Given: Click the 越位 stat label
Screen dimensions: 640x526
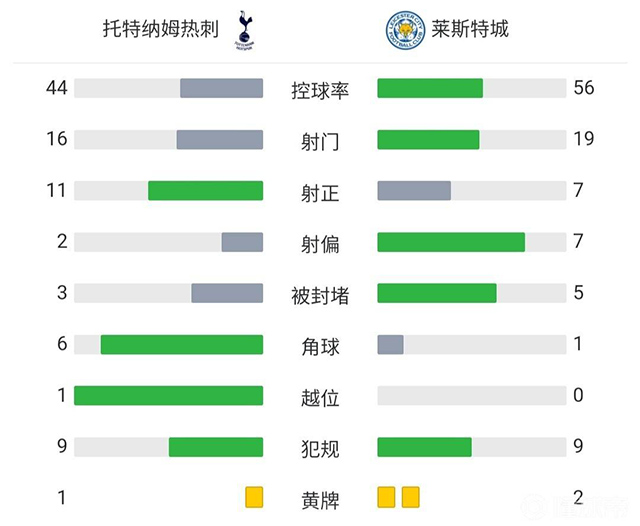Looking at the screenshot, I should (x=320, y=398).
